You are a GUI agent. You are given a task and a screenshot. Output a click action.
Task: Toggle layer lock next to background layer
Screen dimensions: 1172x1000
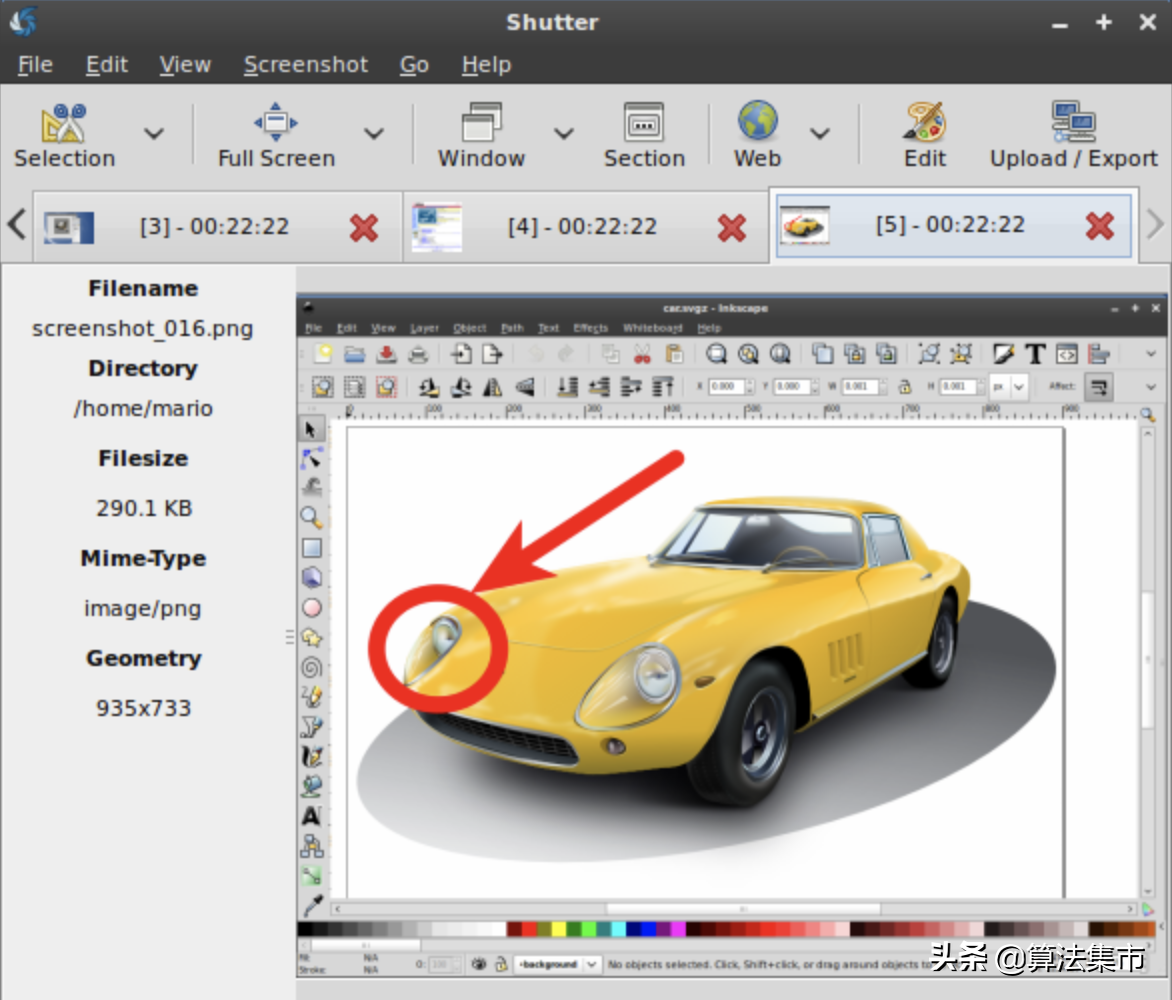[x=501, y=964]
